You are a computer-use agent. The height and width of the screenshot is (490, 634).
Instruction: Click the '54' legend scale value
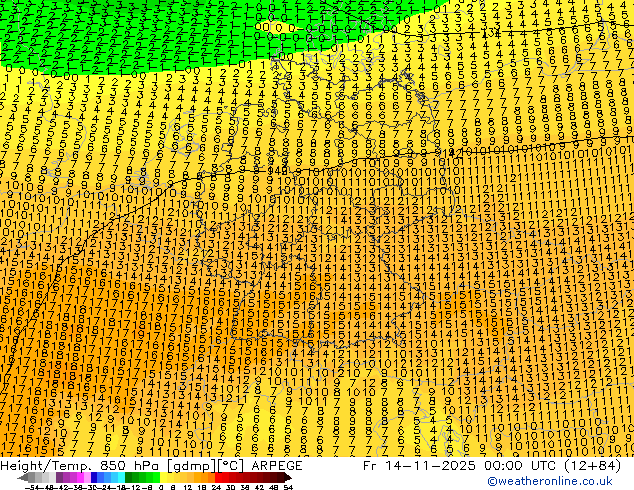coord(288,487)
